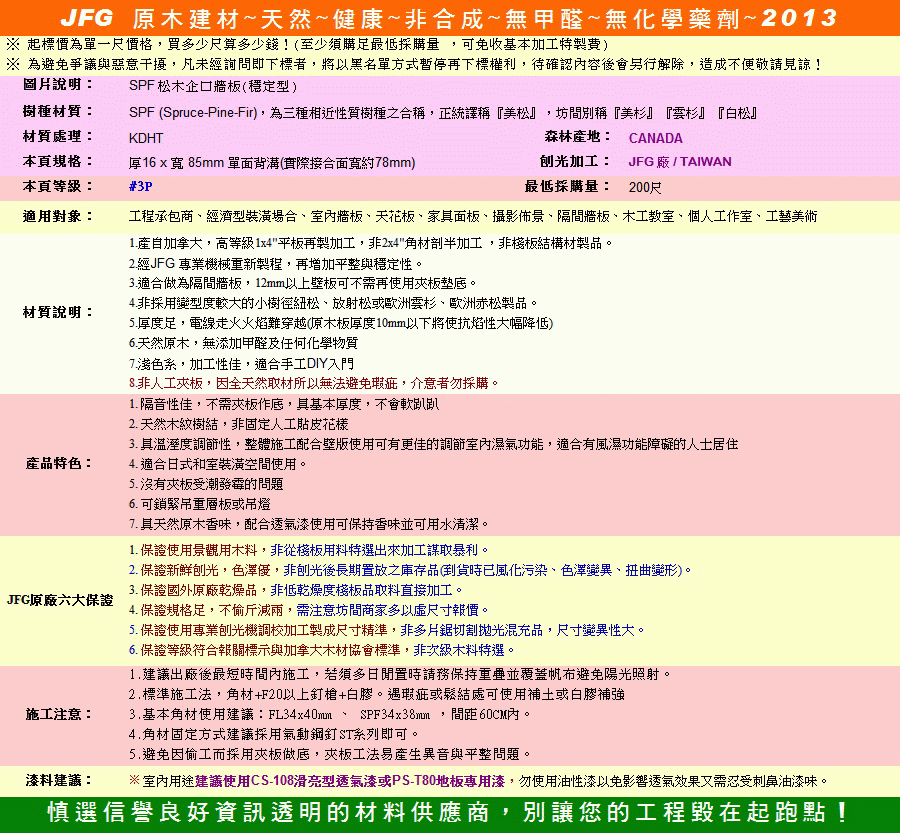This screenshot has height=833, width=900.
Task: Select the '森林產地:' label
Action: click(577, 137)
